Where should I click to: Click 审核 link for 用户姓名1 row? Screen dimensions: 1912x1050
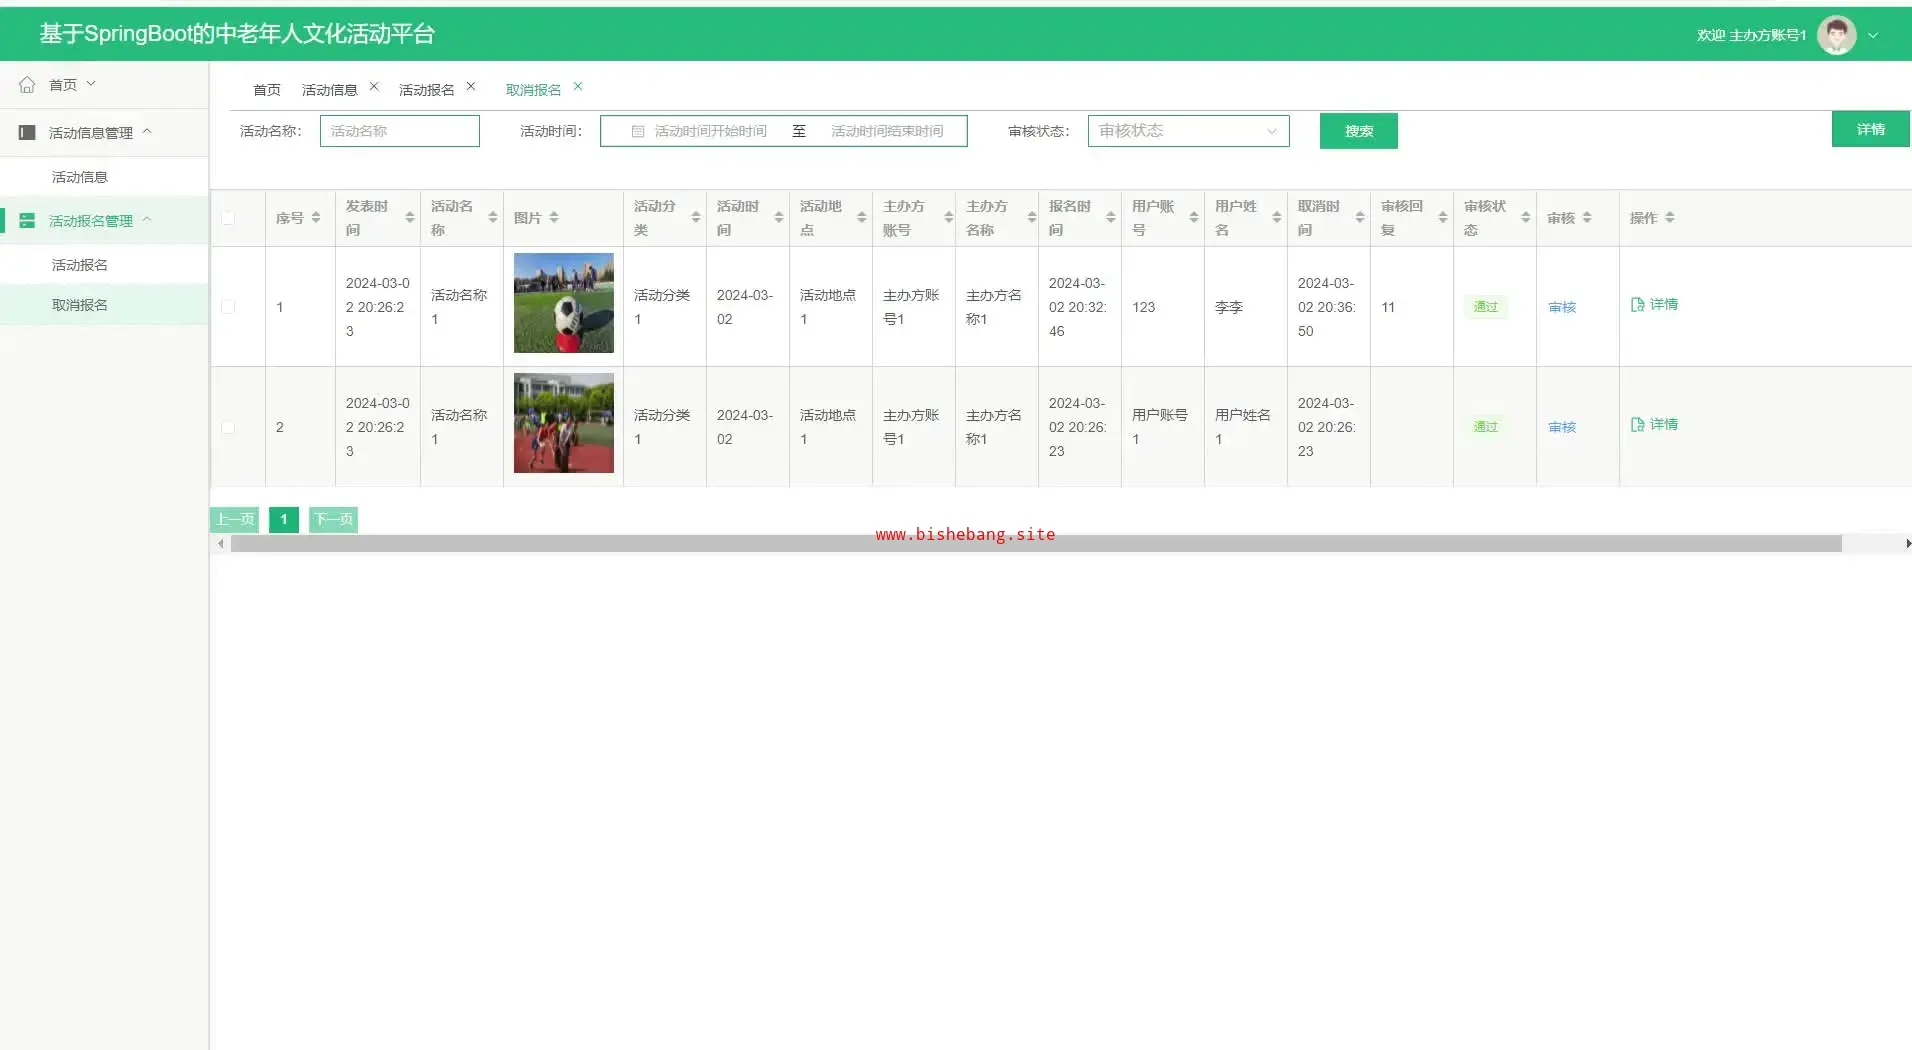point(1562,427)
